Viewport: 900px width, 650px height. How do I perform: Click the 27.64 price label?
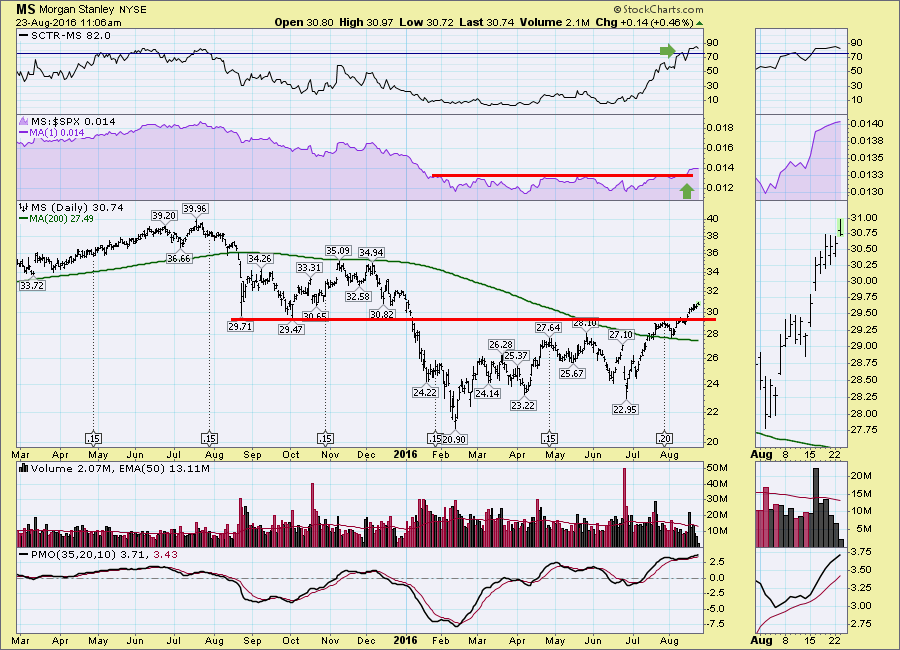tap(548, 327)
